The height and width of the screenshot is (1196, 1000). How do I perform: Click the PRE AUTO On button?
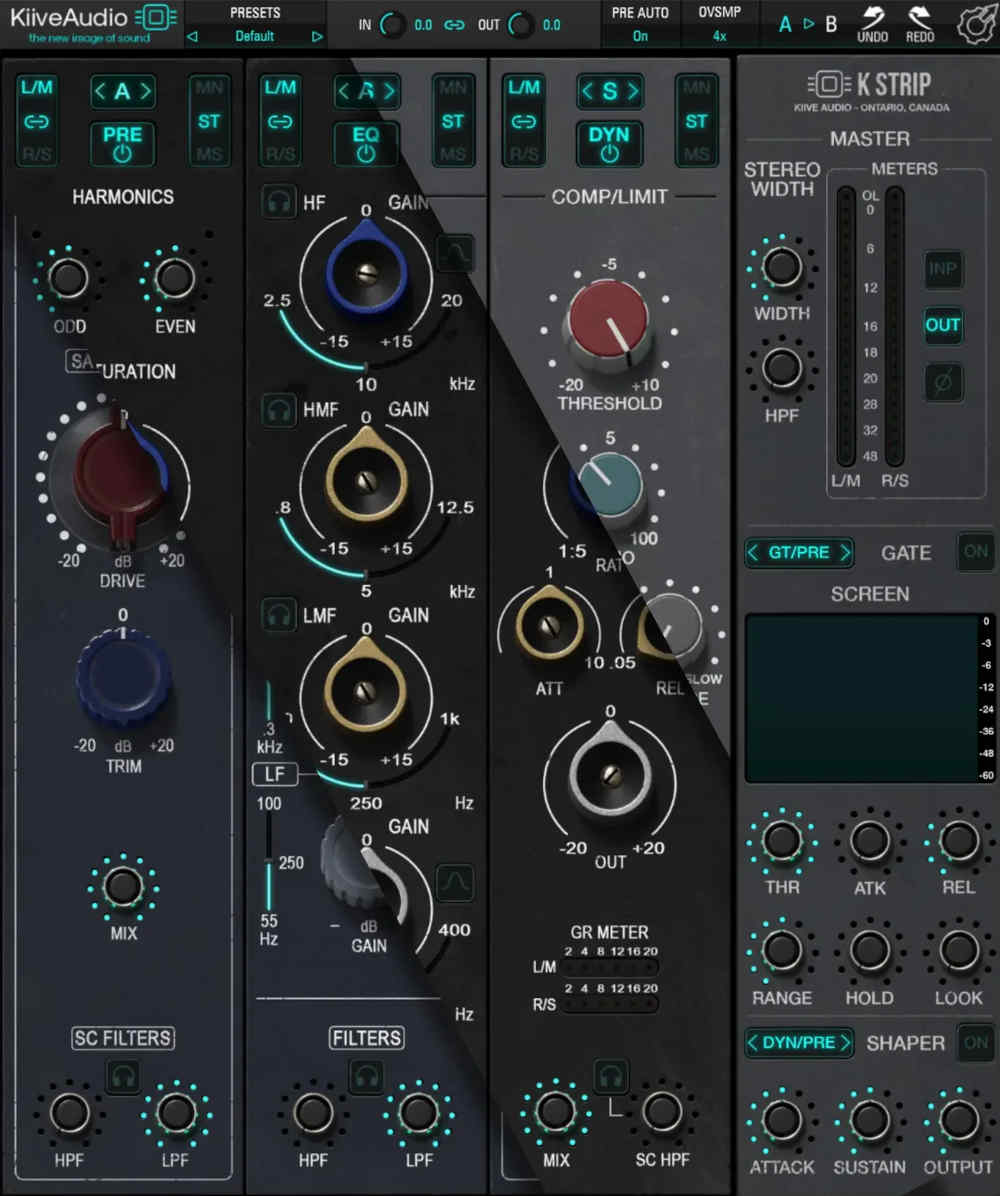click(640, 34)
